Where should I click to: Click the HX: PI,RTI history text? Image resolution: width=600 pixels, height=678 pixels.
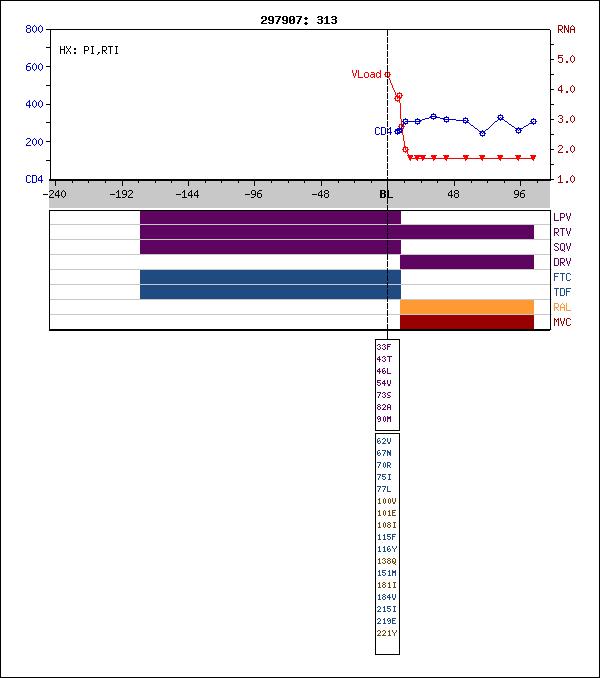89,49
